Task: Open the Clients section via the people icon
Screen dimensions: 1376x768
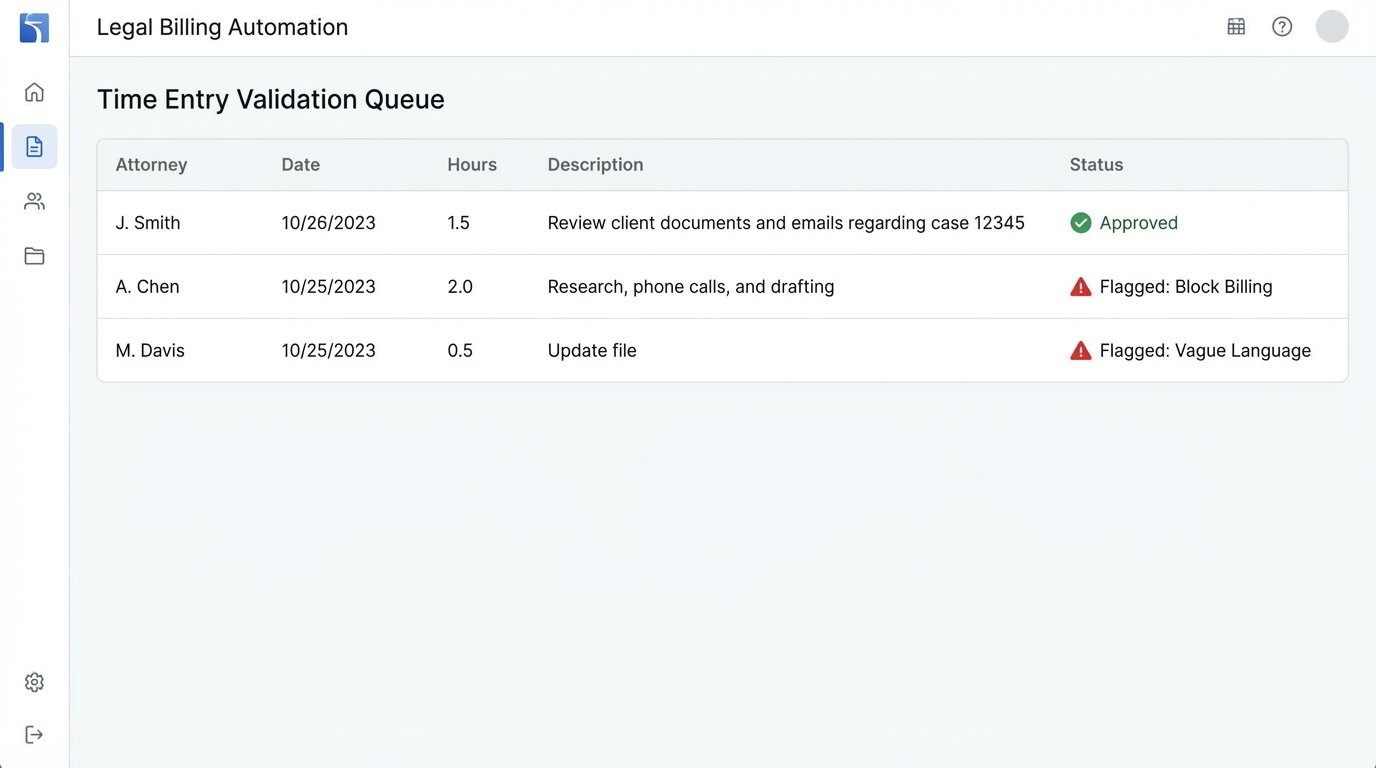Action: tap(33, 200)
